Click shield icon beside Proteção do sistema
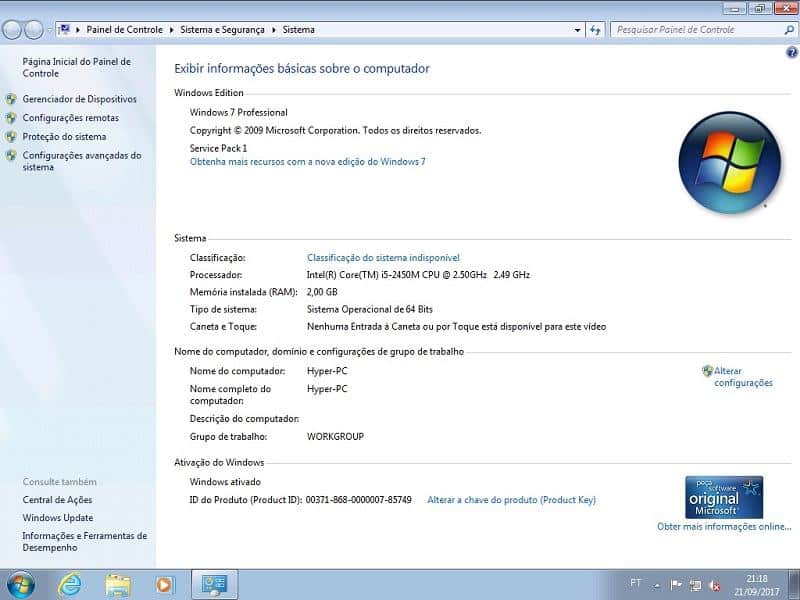 11,137
